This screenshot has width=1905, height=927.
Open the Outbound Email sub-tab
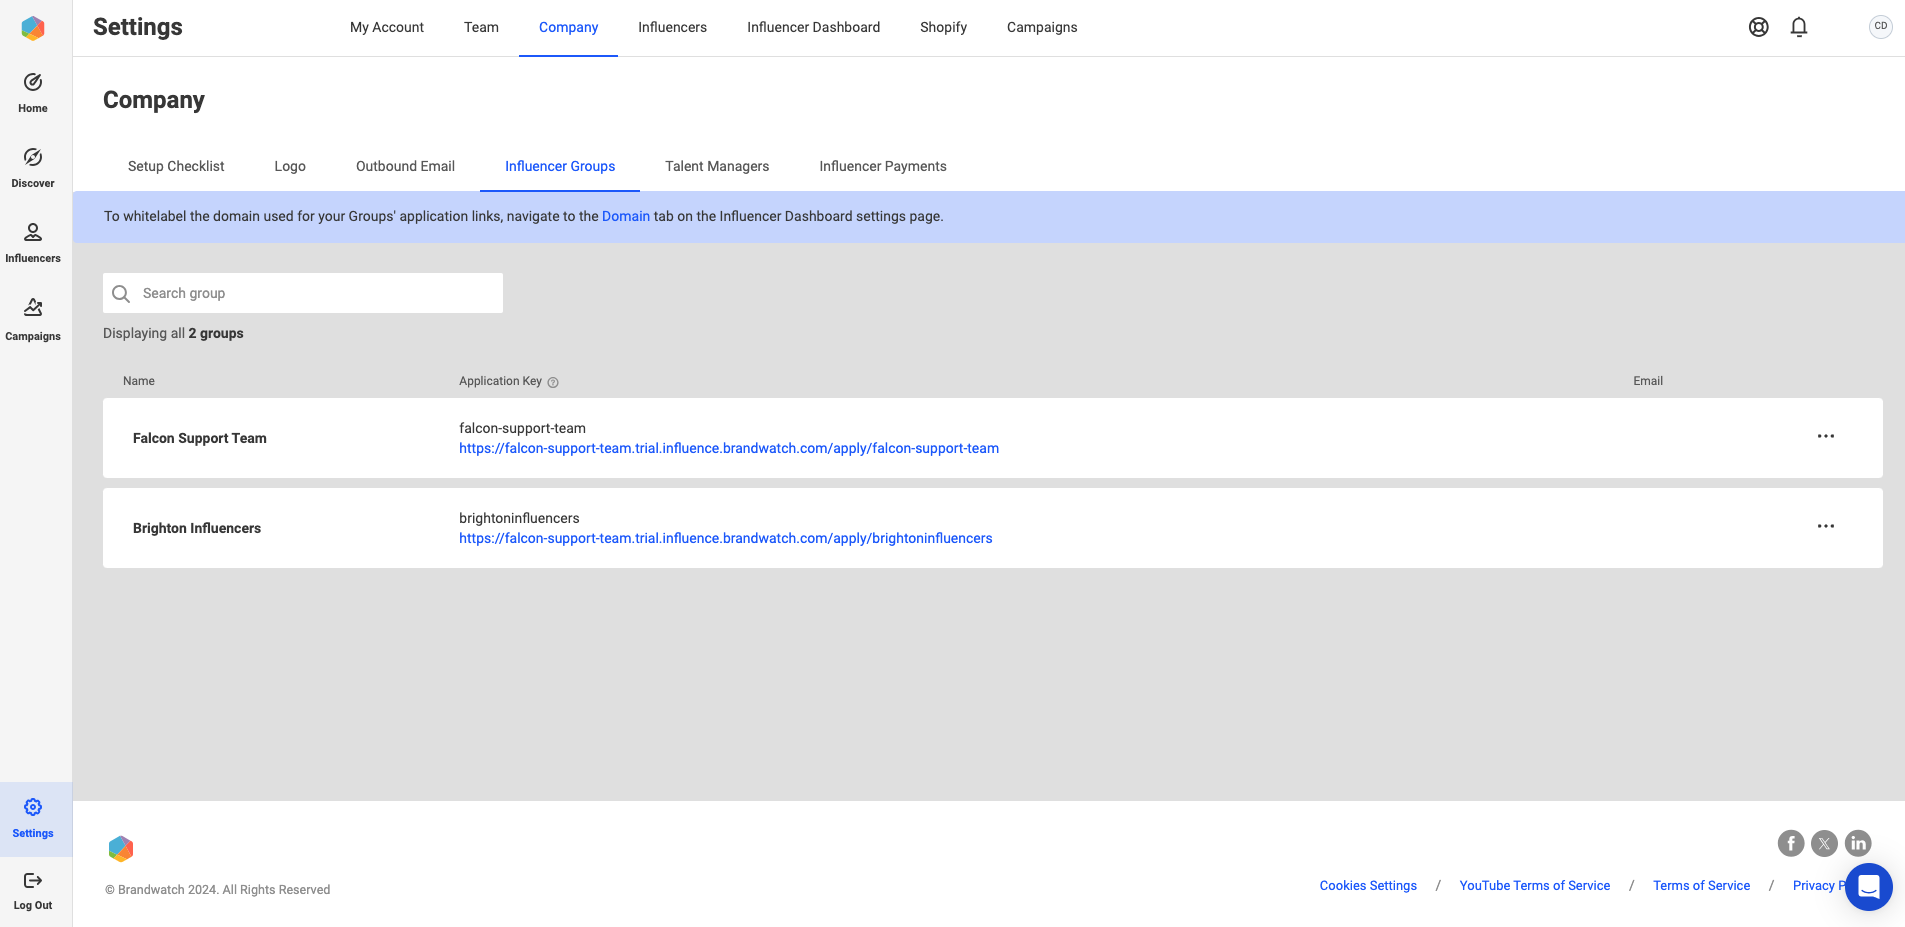click(x=405, y=166)
